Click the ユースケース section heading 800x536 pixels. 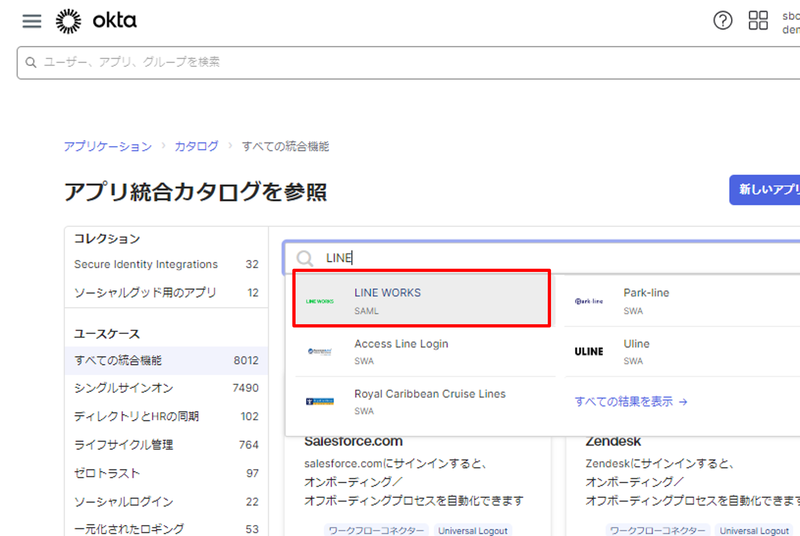click(x=107, y=334)
